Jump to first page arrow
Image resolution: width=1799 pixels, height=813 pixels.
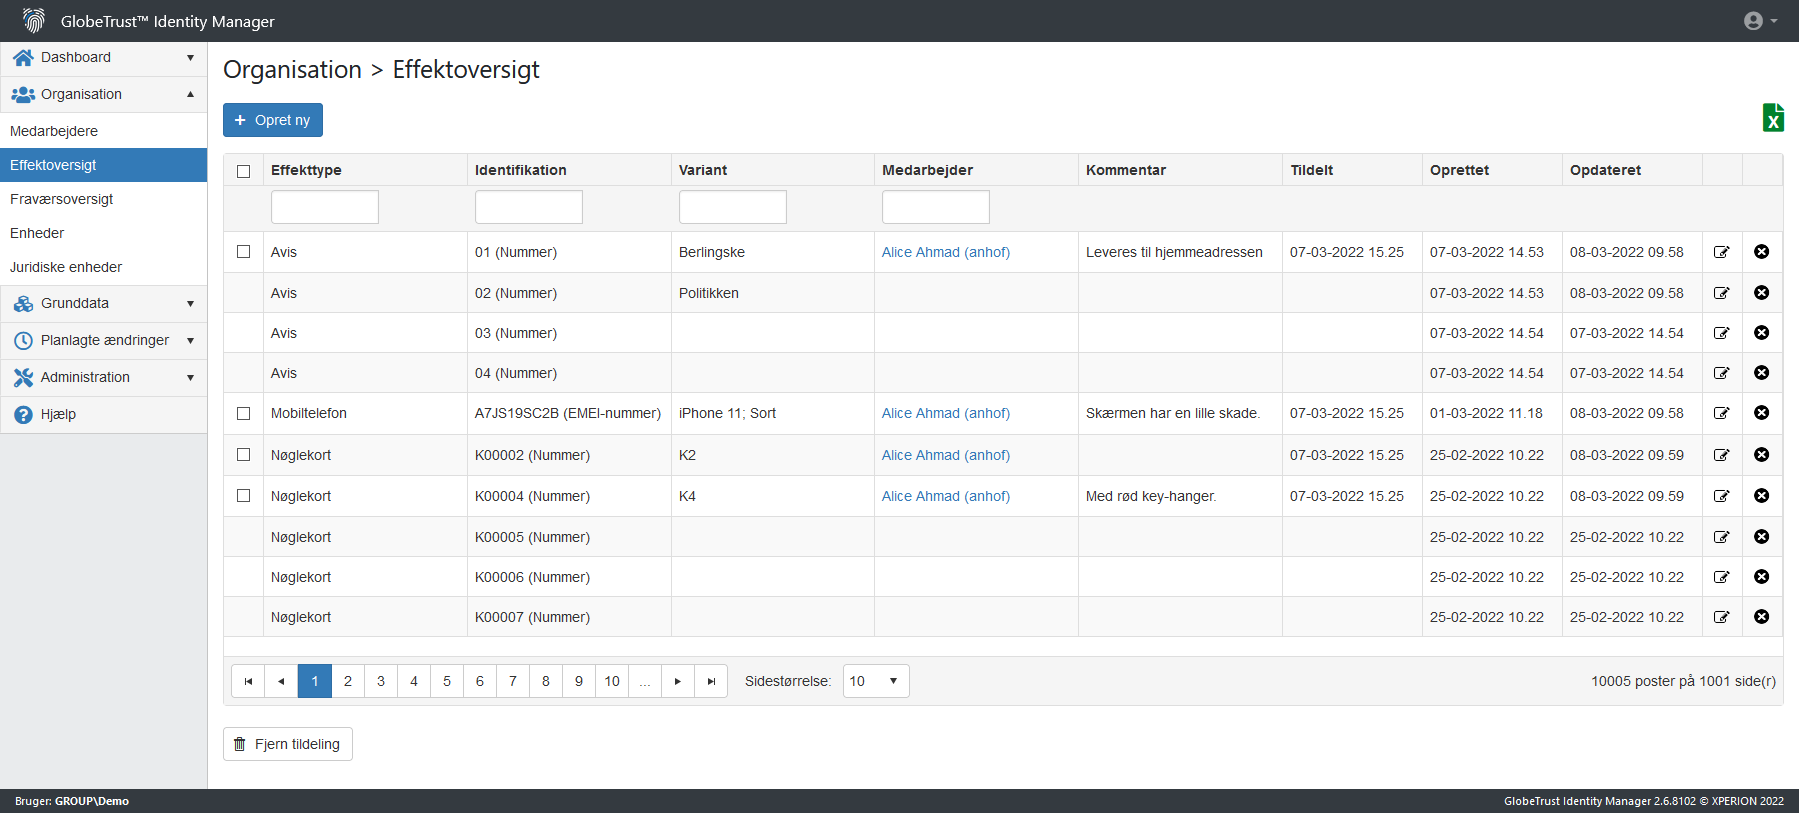[x=248, y=681]
